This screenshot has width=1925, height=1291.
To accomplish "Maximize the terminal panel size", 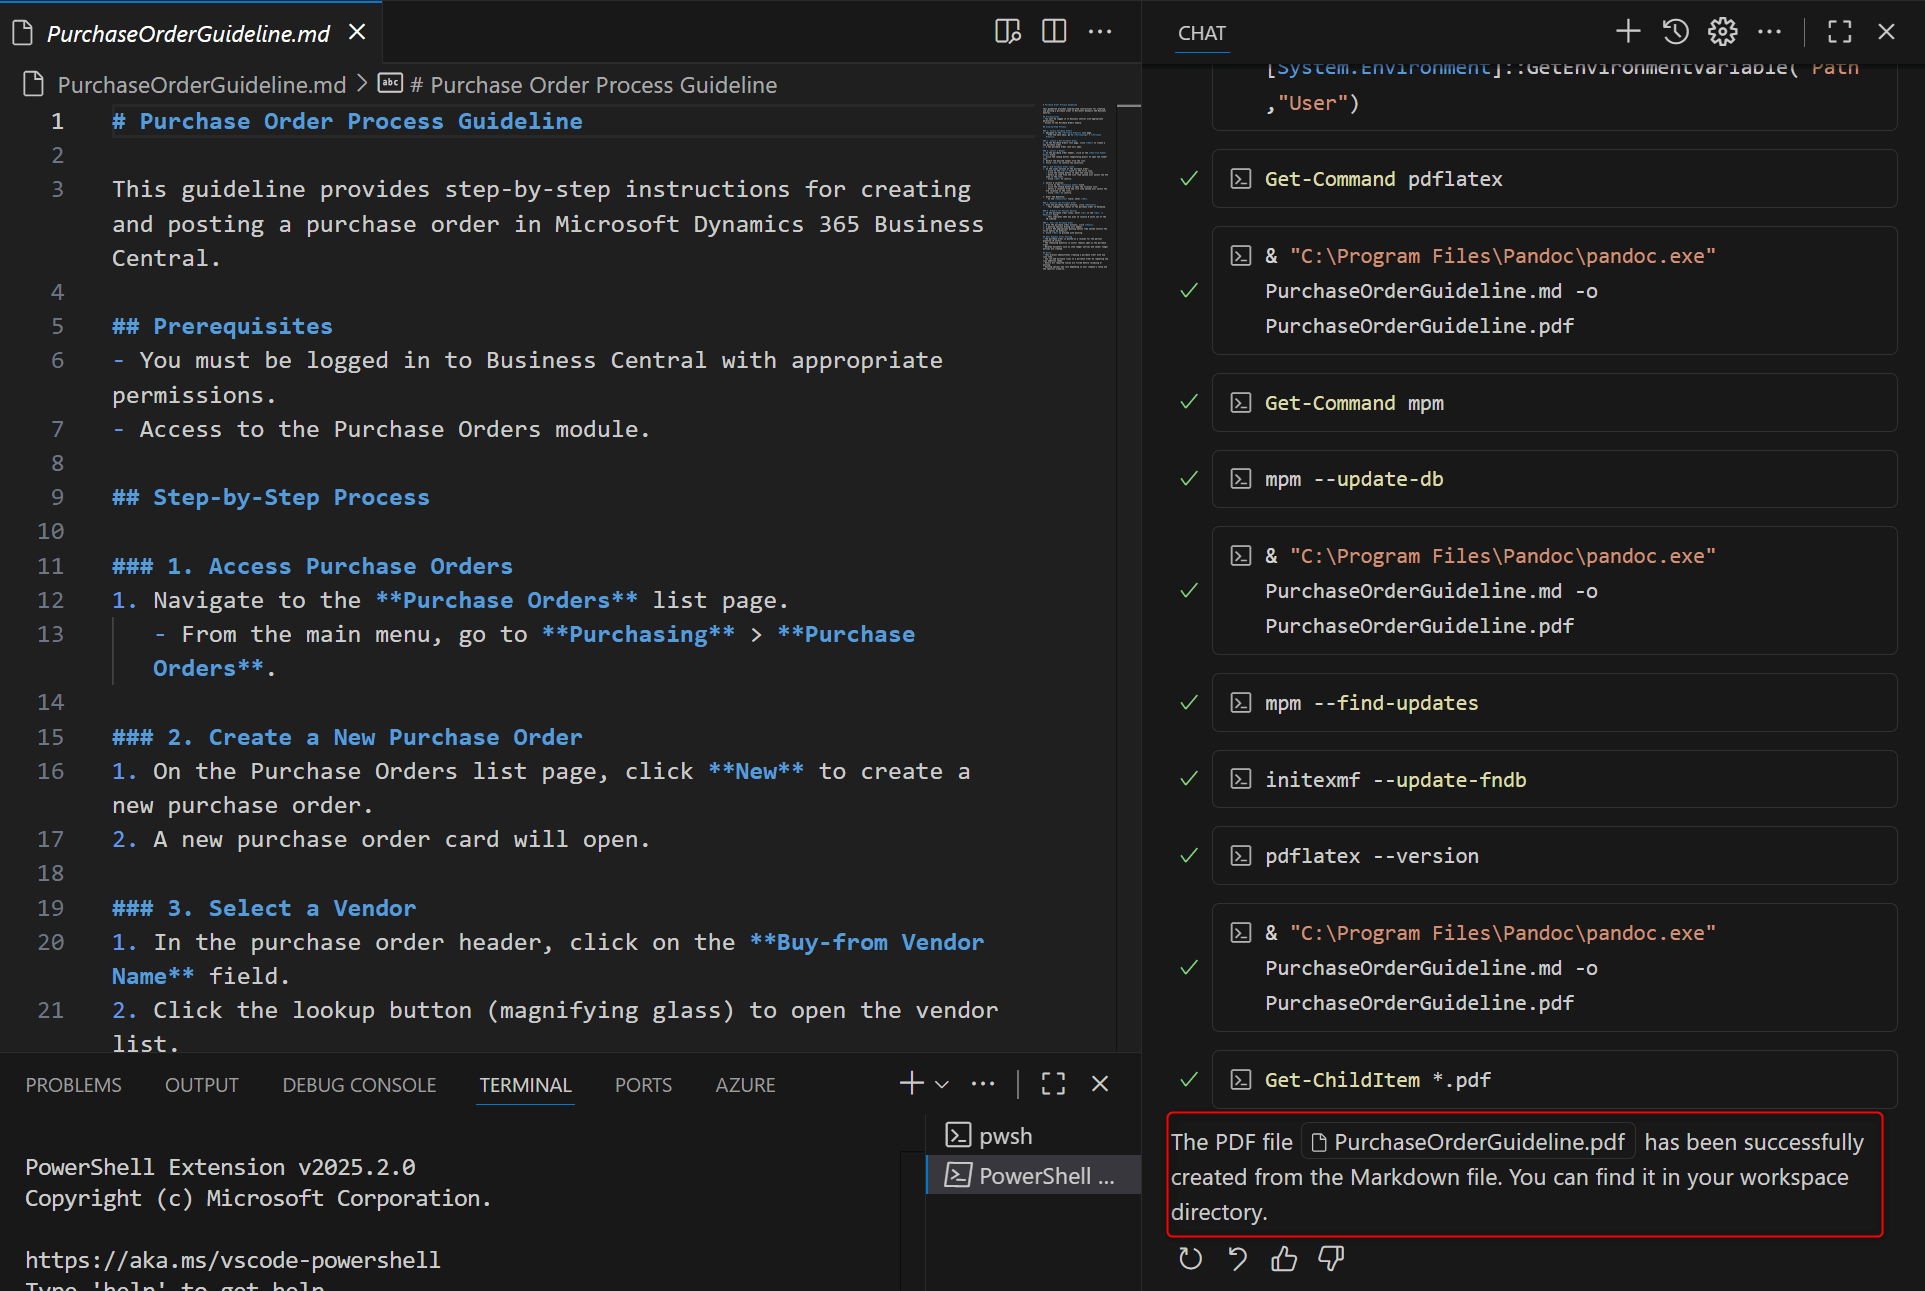I will coord(1053,1084).
